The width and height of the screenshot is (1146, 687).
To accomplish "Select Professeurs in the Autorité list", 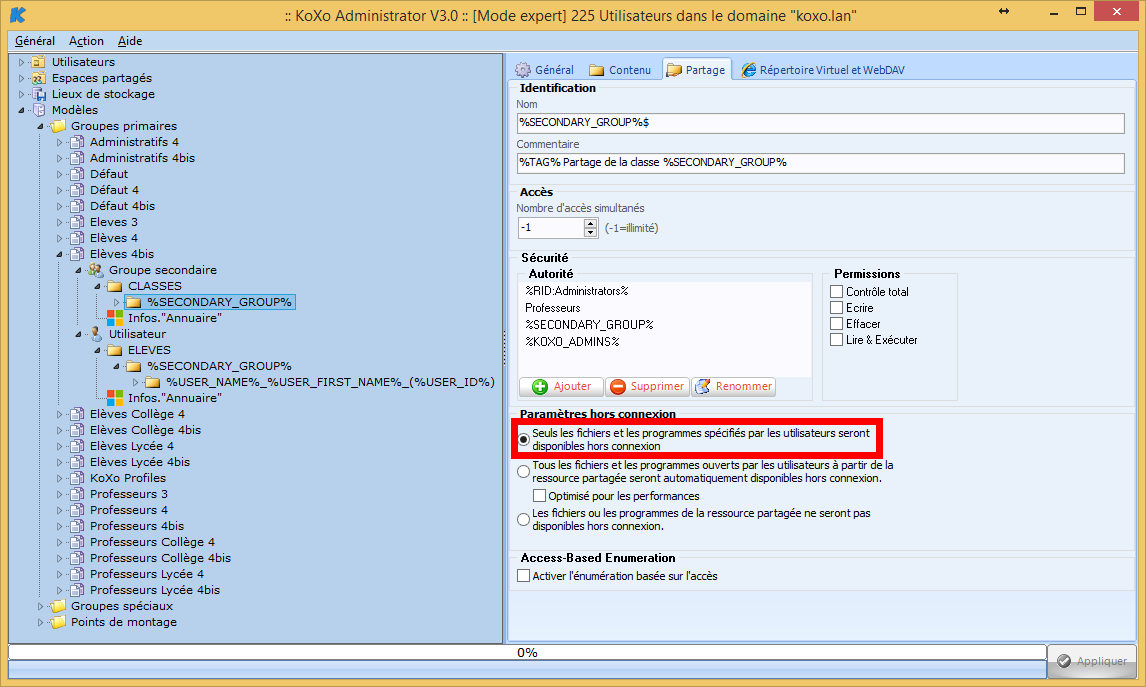I will tap(553, 308).
